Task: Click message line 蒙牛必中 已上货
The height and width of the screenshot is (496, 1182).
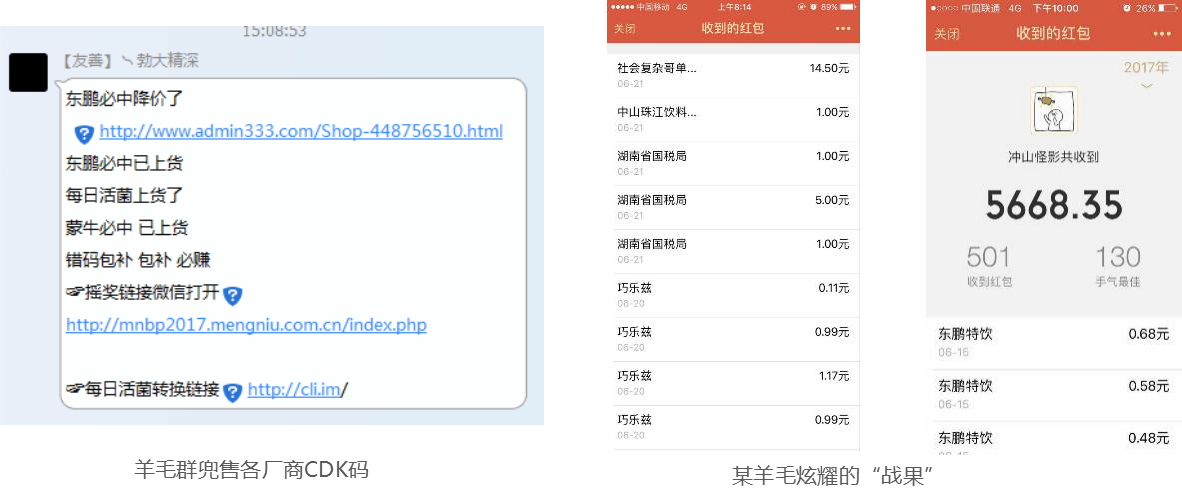Action: tap(127, 228)
